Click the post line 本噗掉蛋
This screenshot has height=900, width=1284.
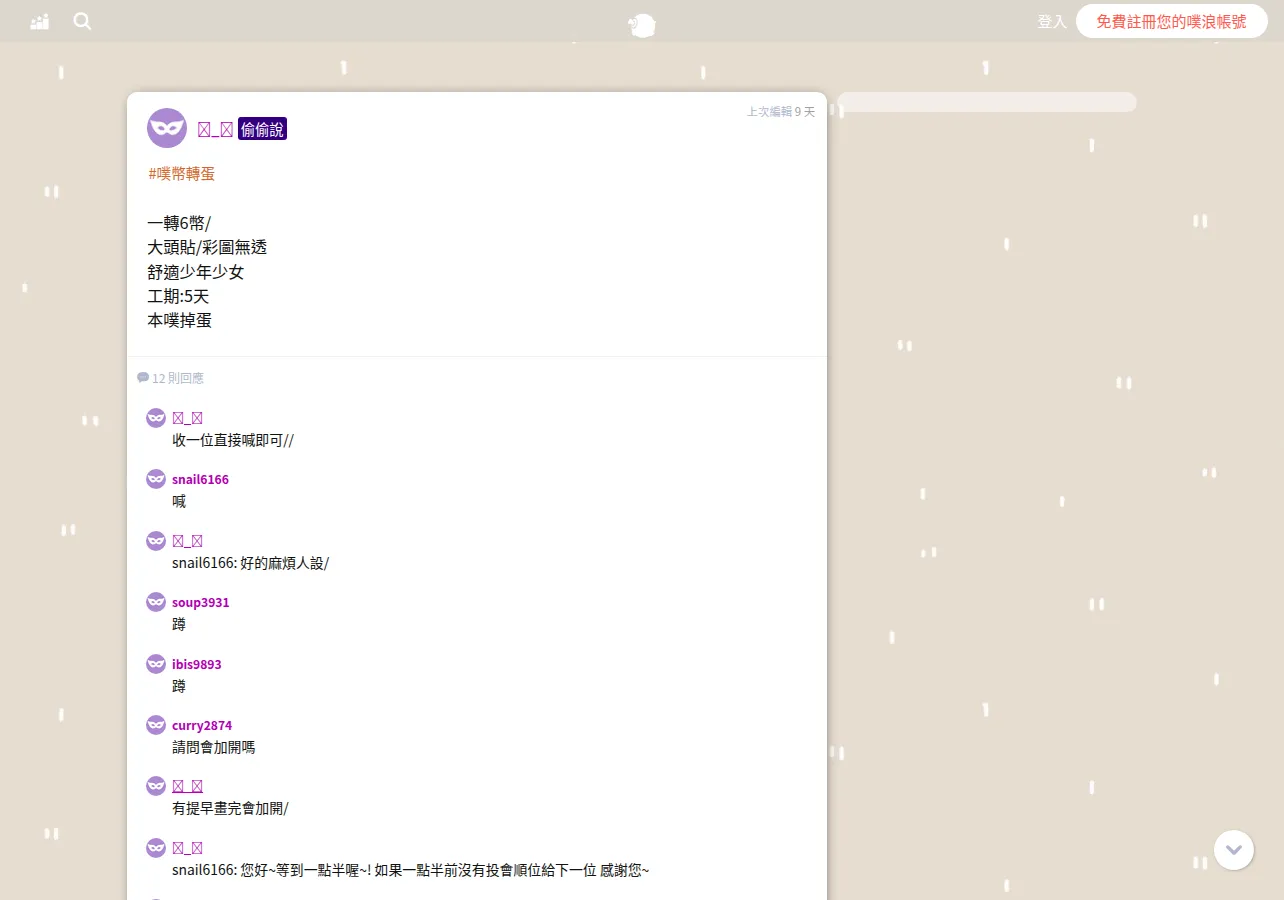(x=180, y=320)
